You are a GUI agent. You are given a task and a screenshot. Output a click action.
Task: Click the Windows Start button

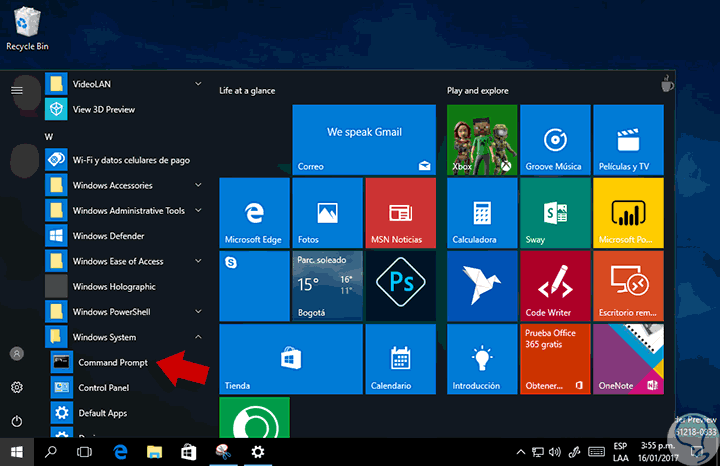[x=17, y=452]
